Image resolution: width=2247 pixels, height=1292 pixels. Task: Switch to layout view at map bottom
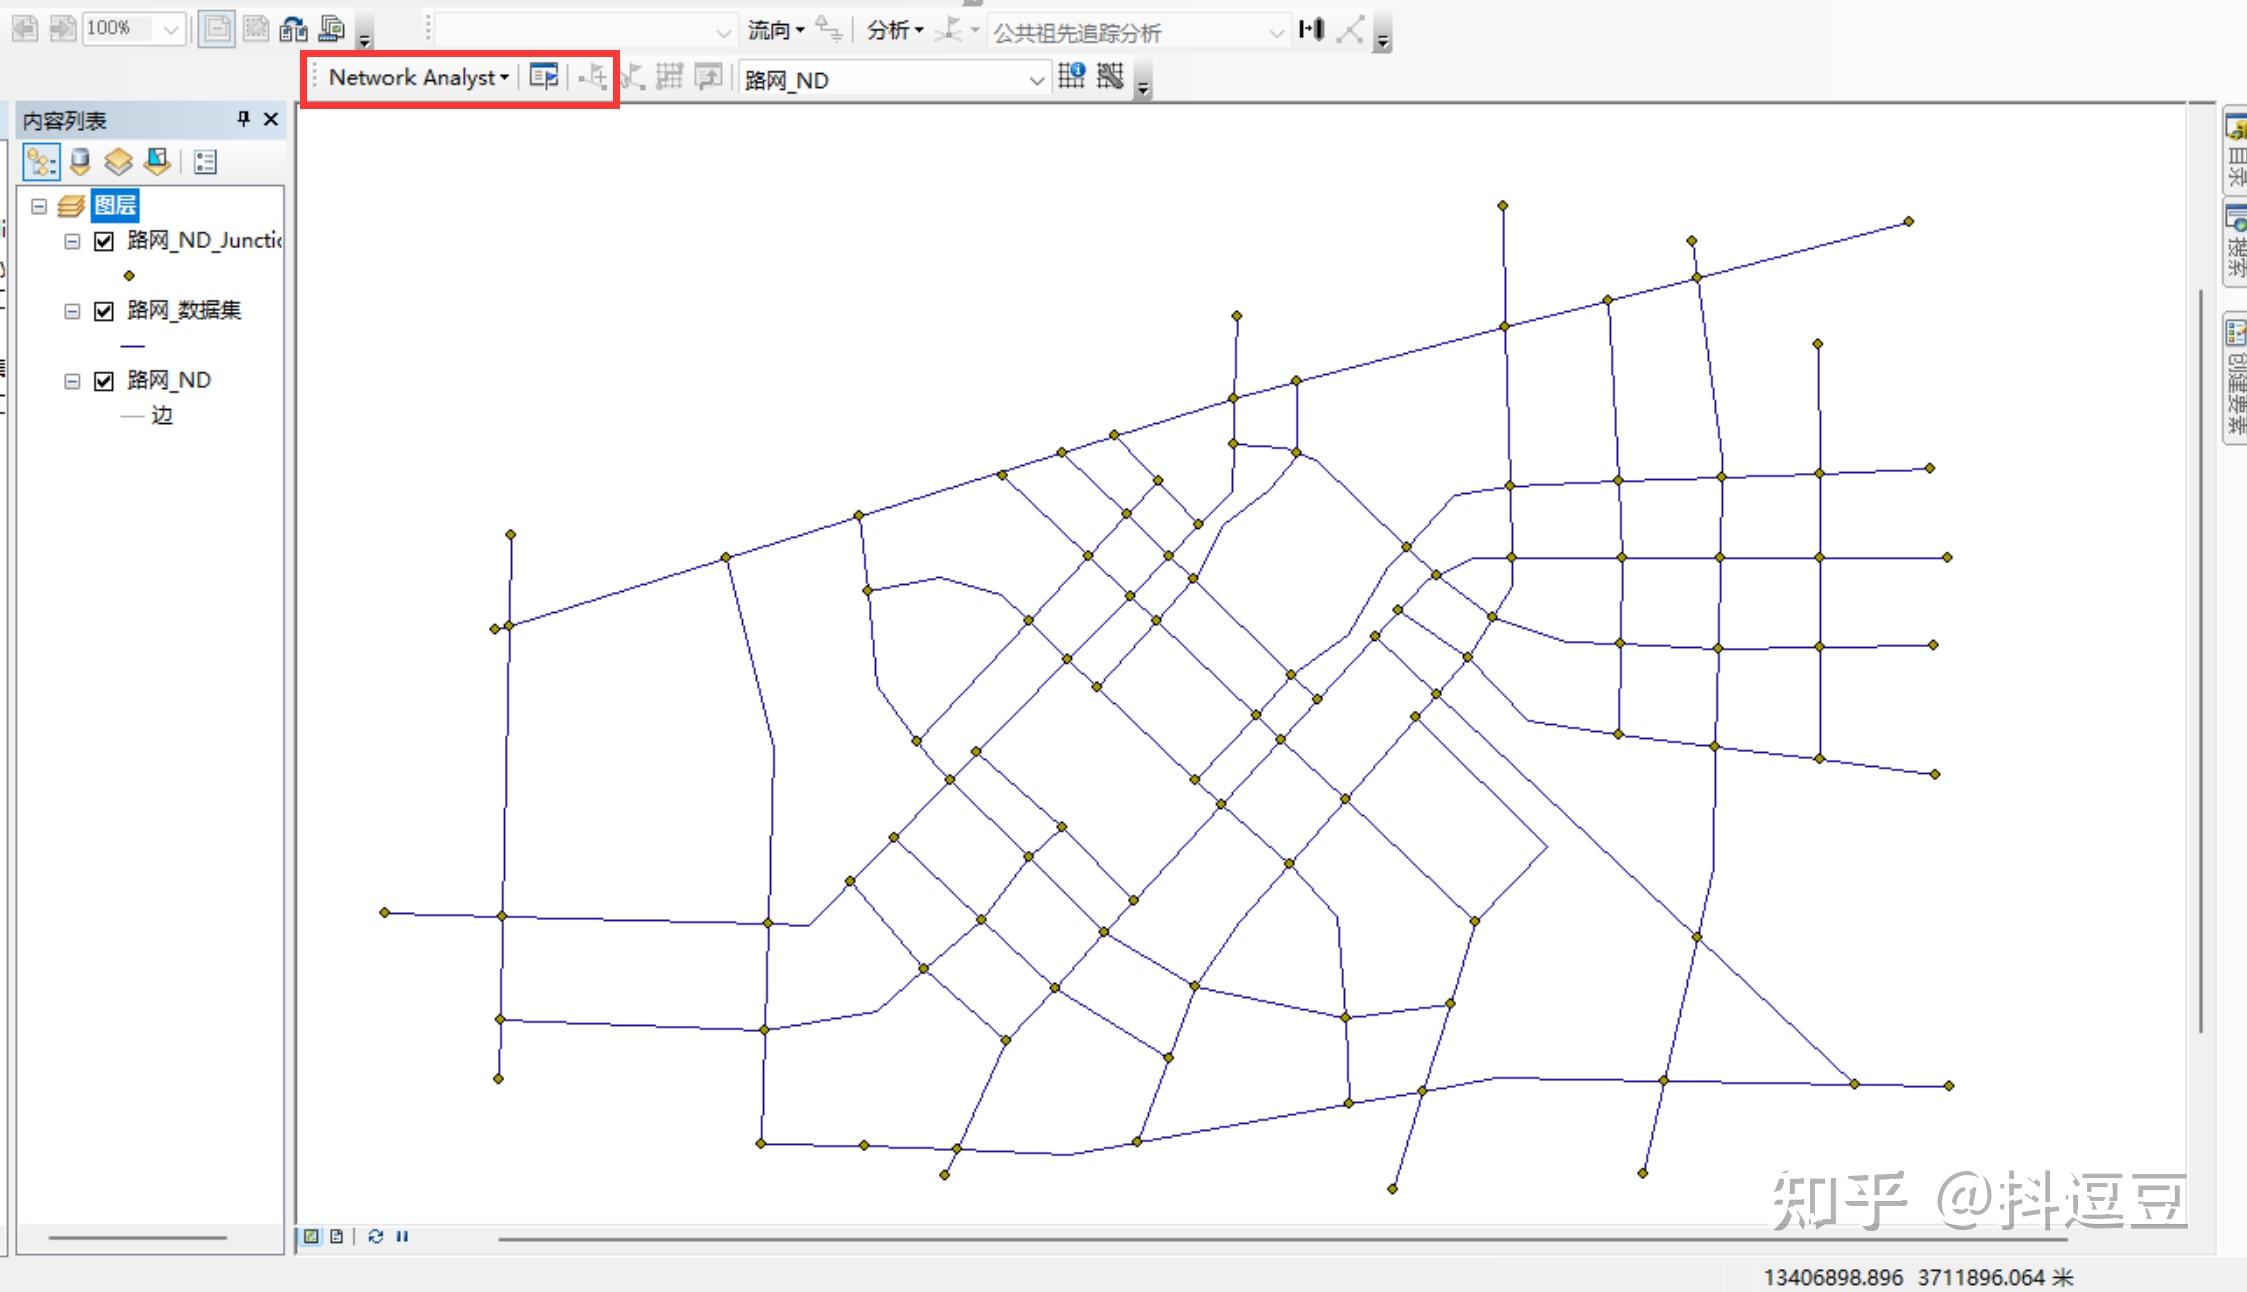[337, 1237]
